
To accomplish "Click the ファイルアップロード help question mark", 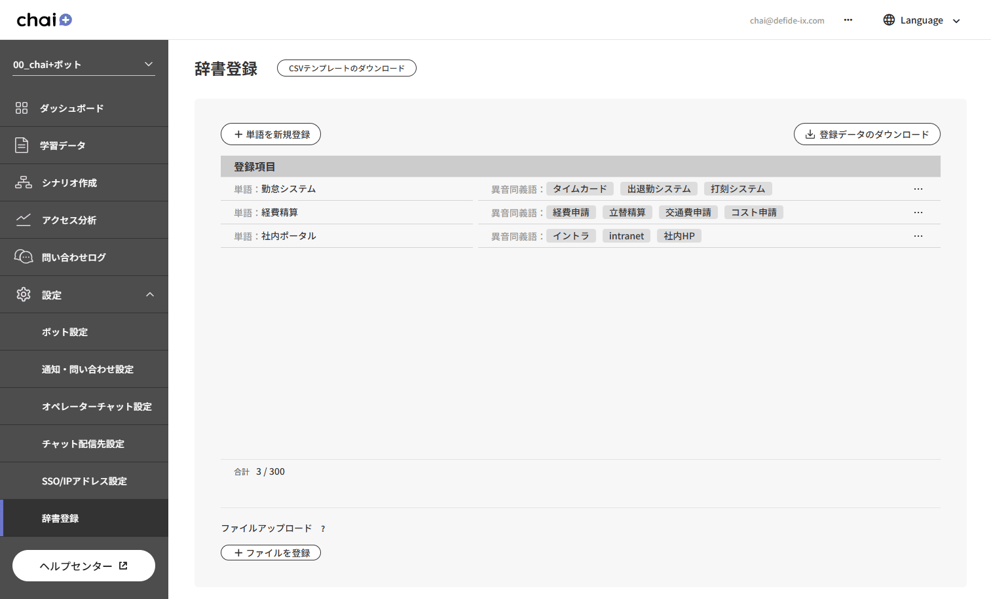I will coord(322,528).
